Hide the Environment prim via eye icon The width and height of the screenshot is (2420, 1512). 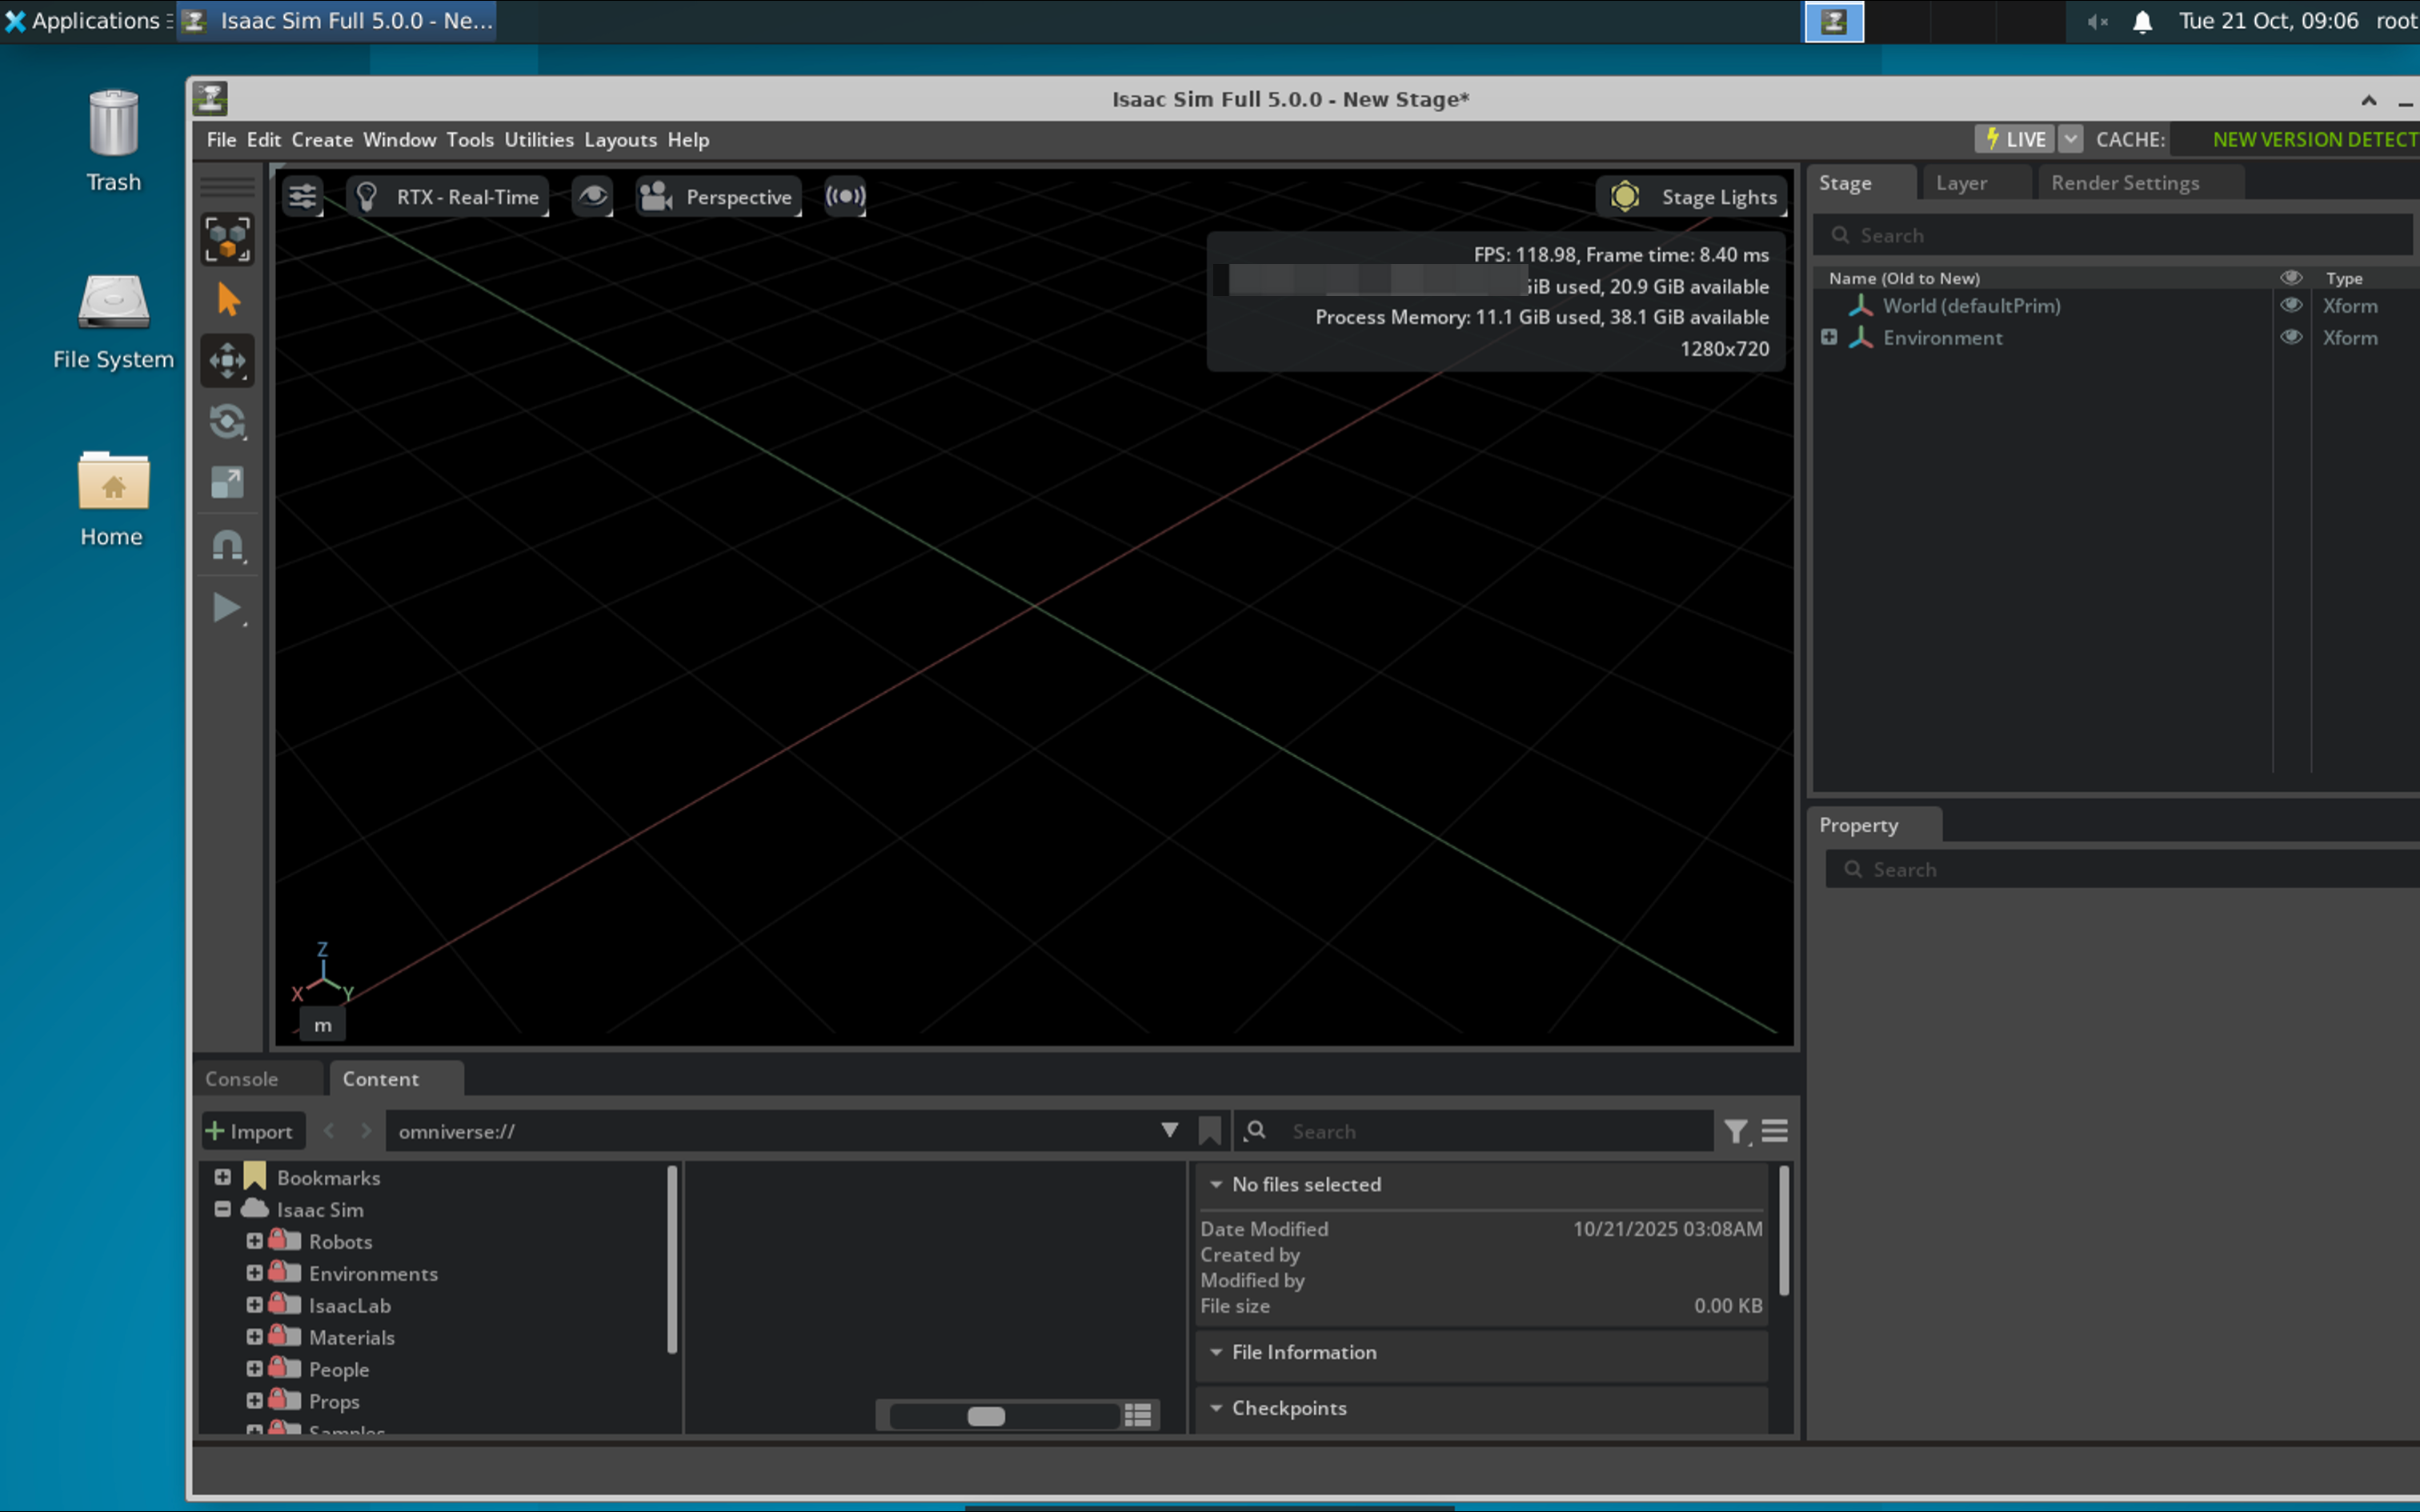tap(2290, 337)
